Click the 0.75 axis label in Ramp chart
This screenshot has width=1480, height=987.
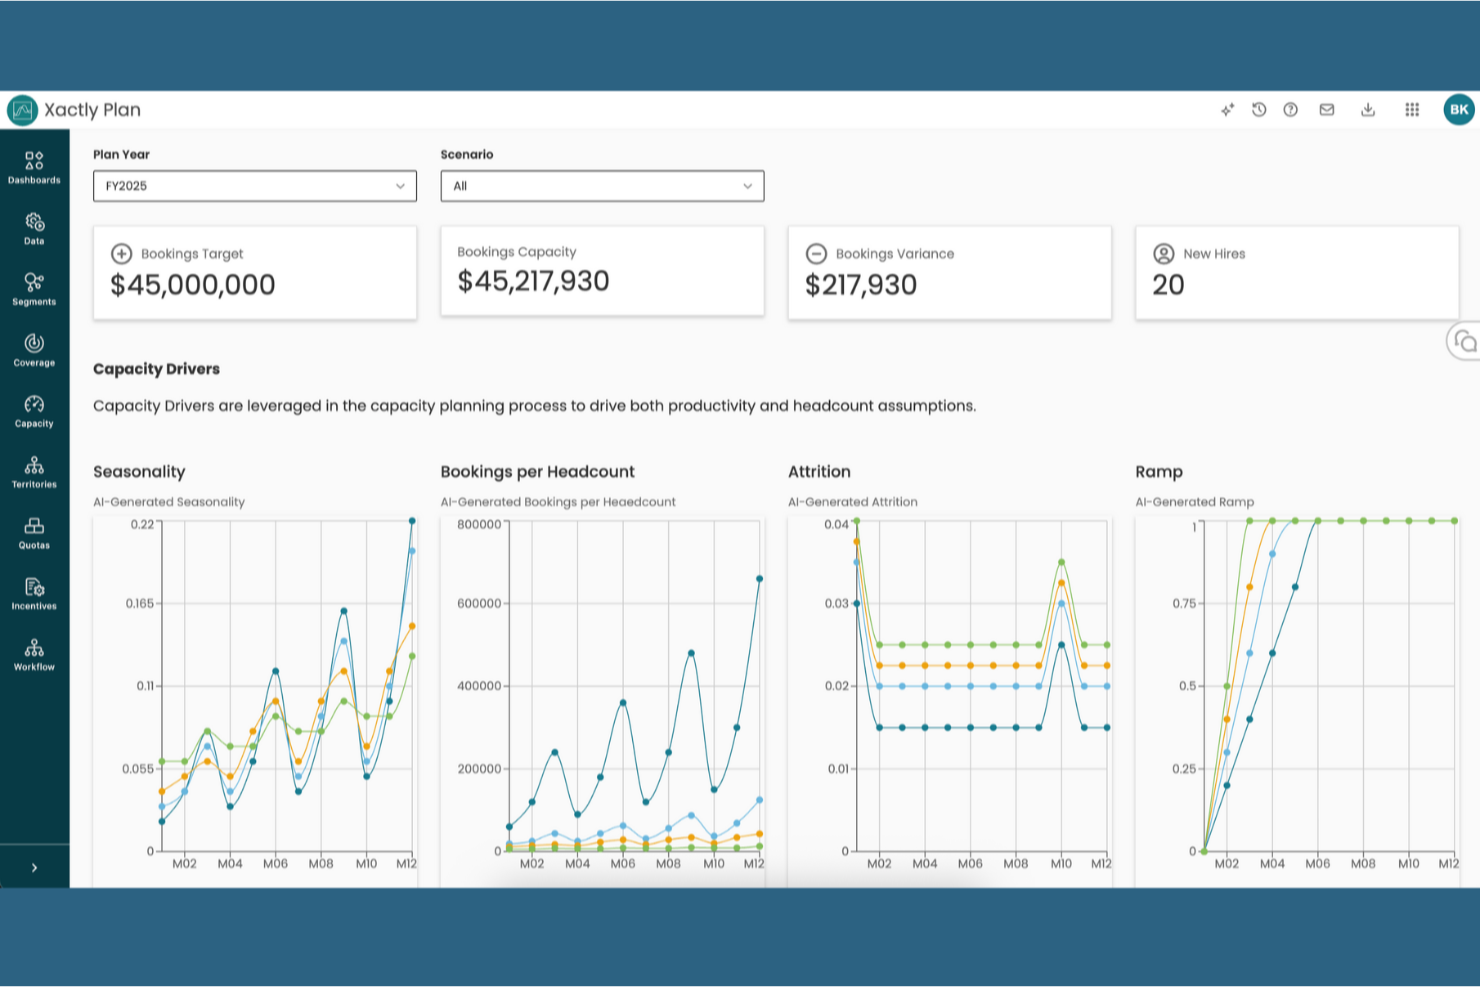pyautogui.click(x=1184, y=604)
